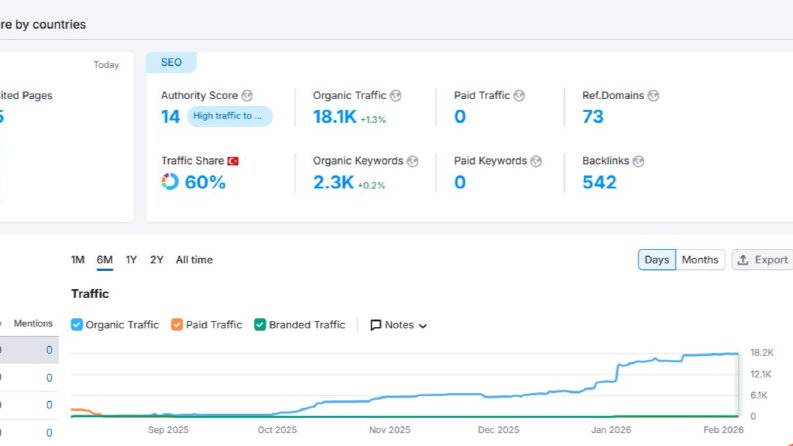Click globe icon beside Organic Keywords
The width and height of the screenshot is (793, 446).
pyautogui.click(x=413, y=161)
